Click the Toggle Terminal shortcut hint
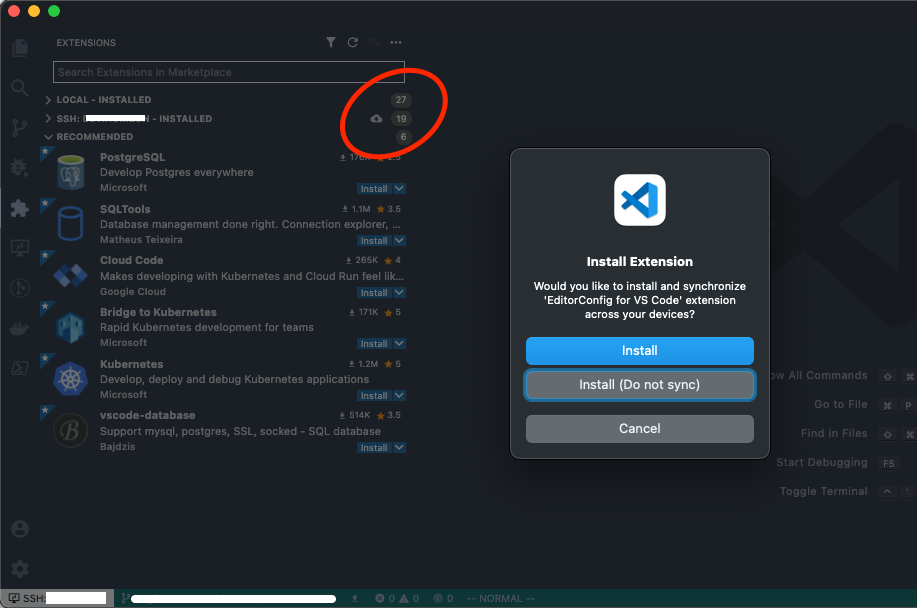 [x=823, y=491]
